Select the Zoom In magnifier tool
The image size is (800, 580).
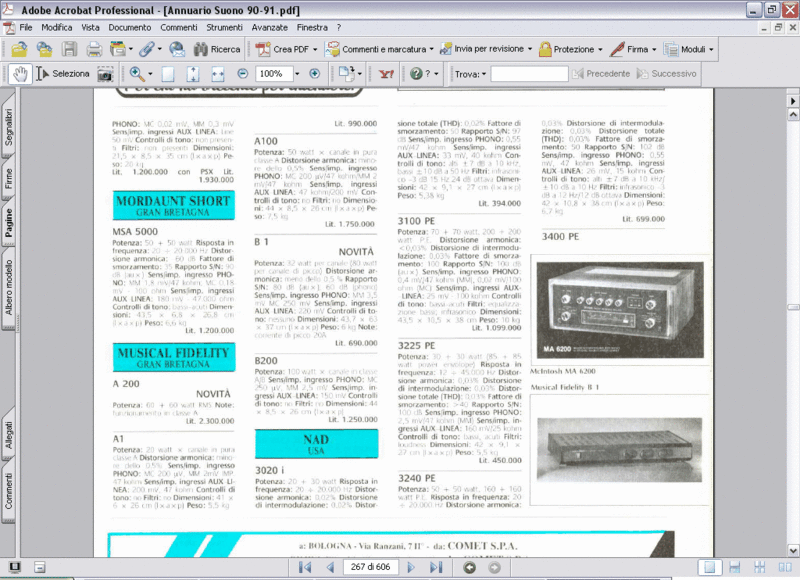pos(137,74)
